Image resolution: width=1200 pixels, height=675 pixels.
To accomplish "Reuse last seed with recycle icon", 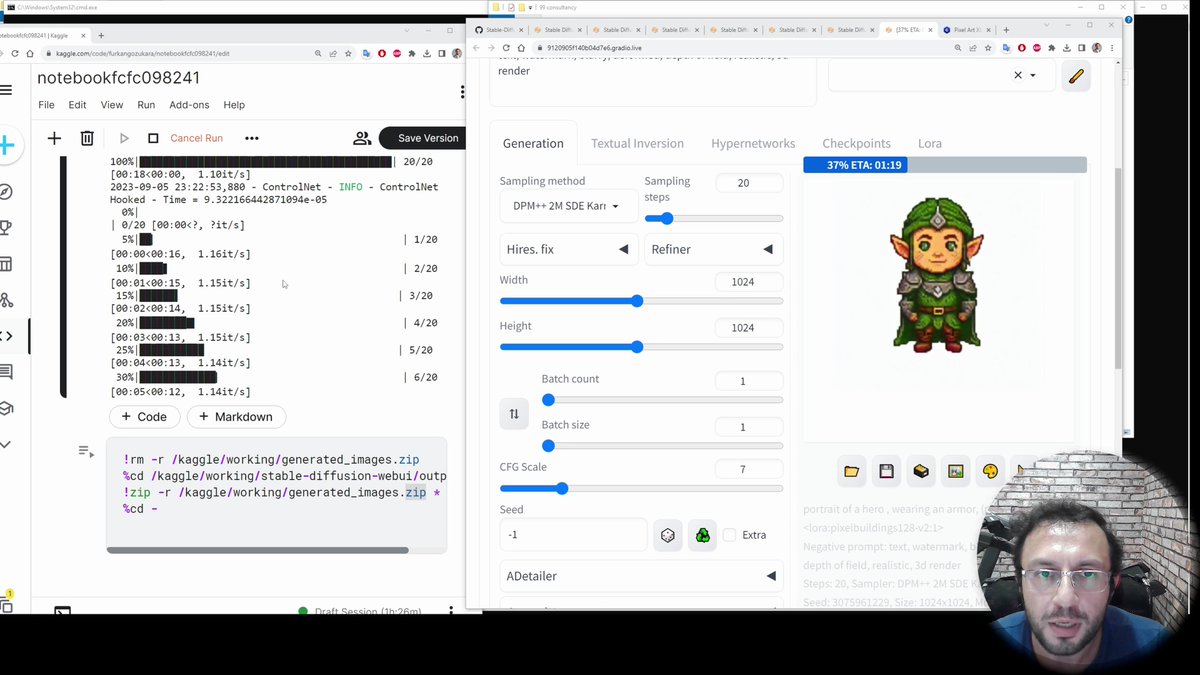I will tap(703, 535).
